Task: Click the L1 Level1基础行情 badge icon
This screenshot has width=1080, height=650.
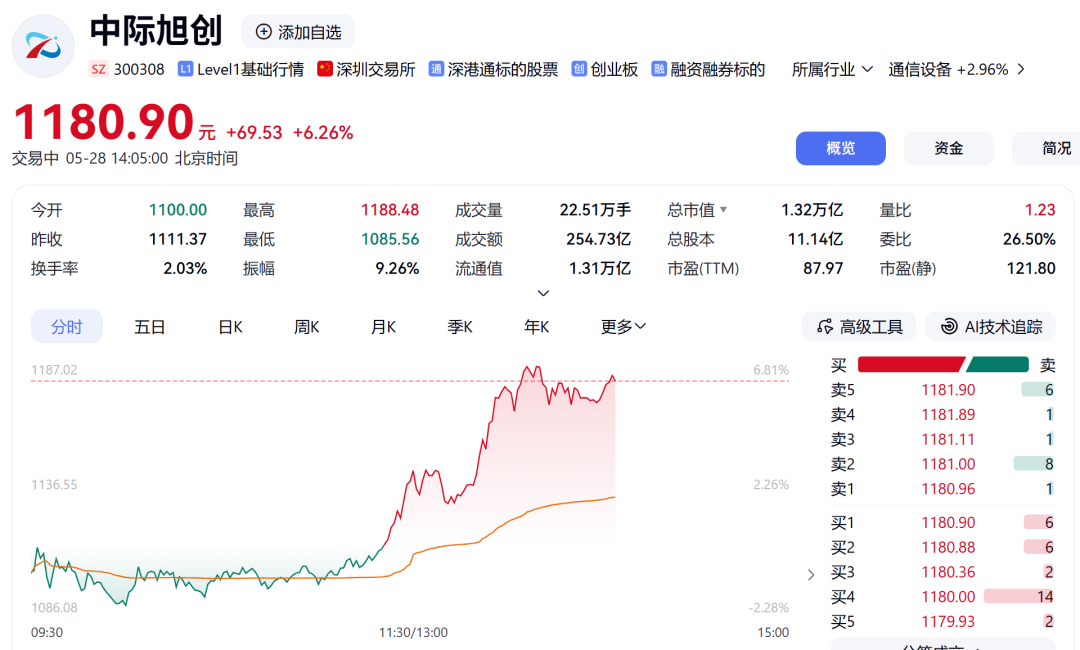Action: coord(185,69)
